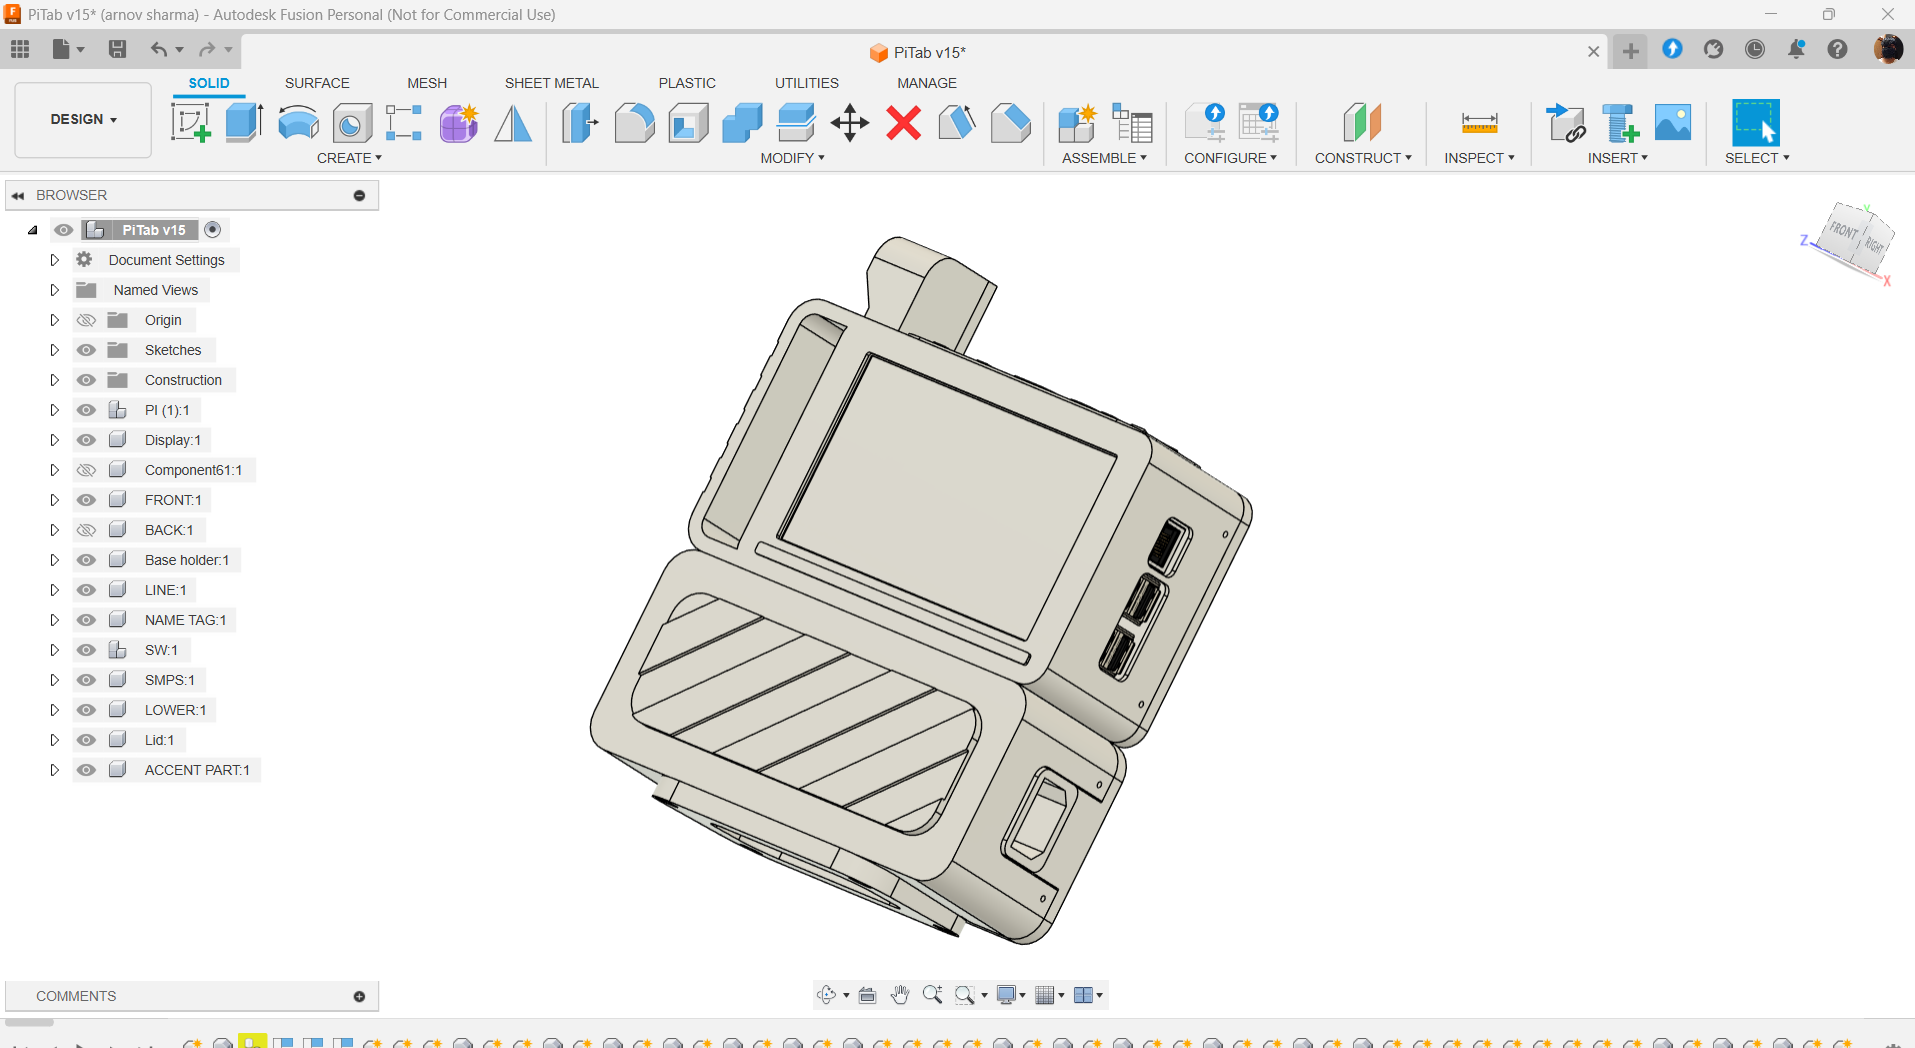The width and height of the screenshot is (1915, 1048).
Task: Go to the UTILITIES tab
Action: pos(807,83)
